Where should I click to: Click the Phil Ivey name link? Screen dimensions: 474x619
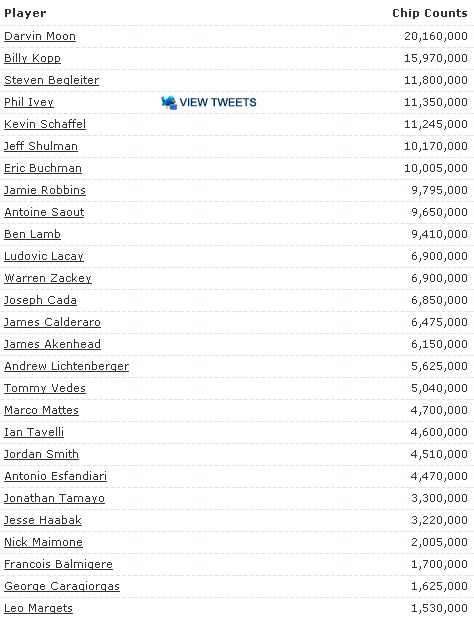tap(29, 102)
